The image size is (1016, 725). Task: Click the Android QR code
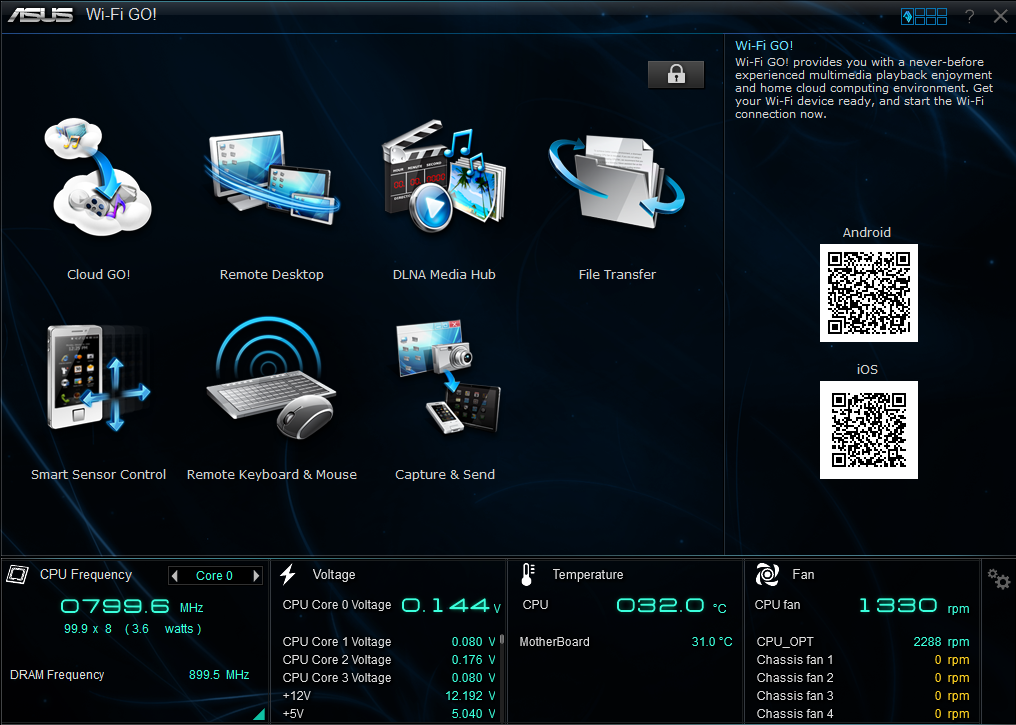pos(868,293)
